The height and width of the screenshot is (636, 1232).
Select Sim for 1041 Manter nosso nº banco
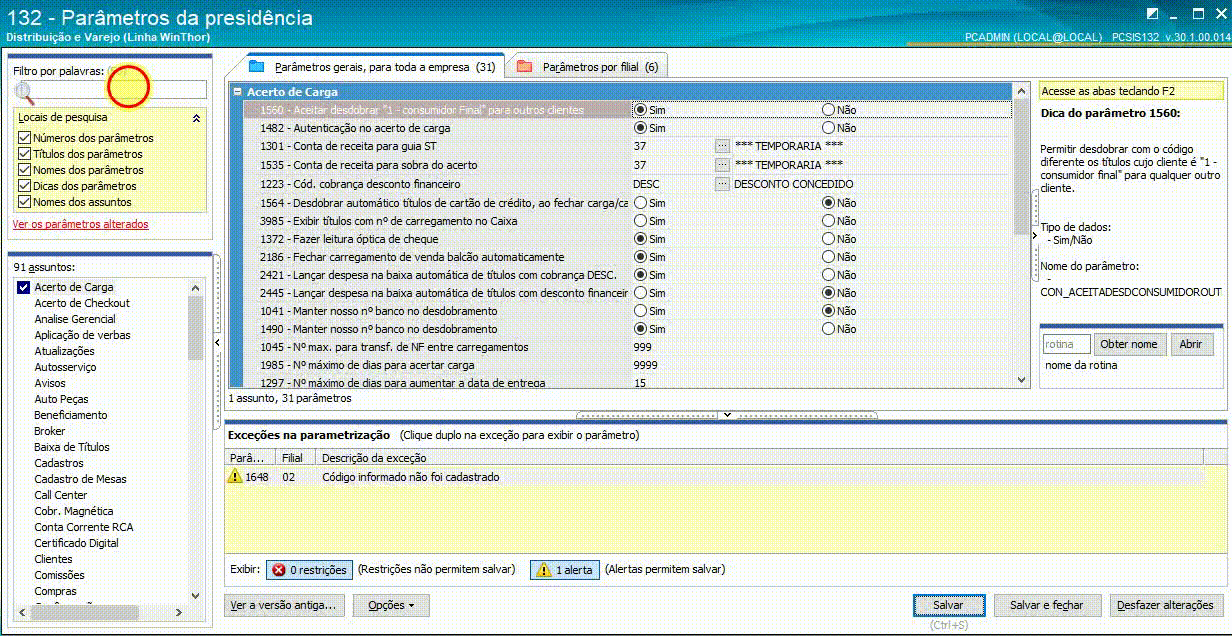click(x=640, y=311)
